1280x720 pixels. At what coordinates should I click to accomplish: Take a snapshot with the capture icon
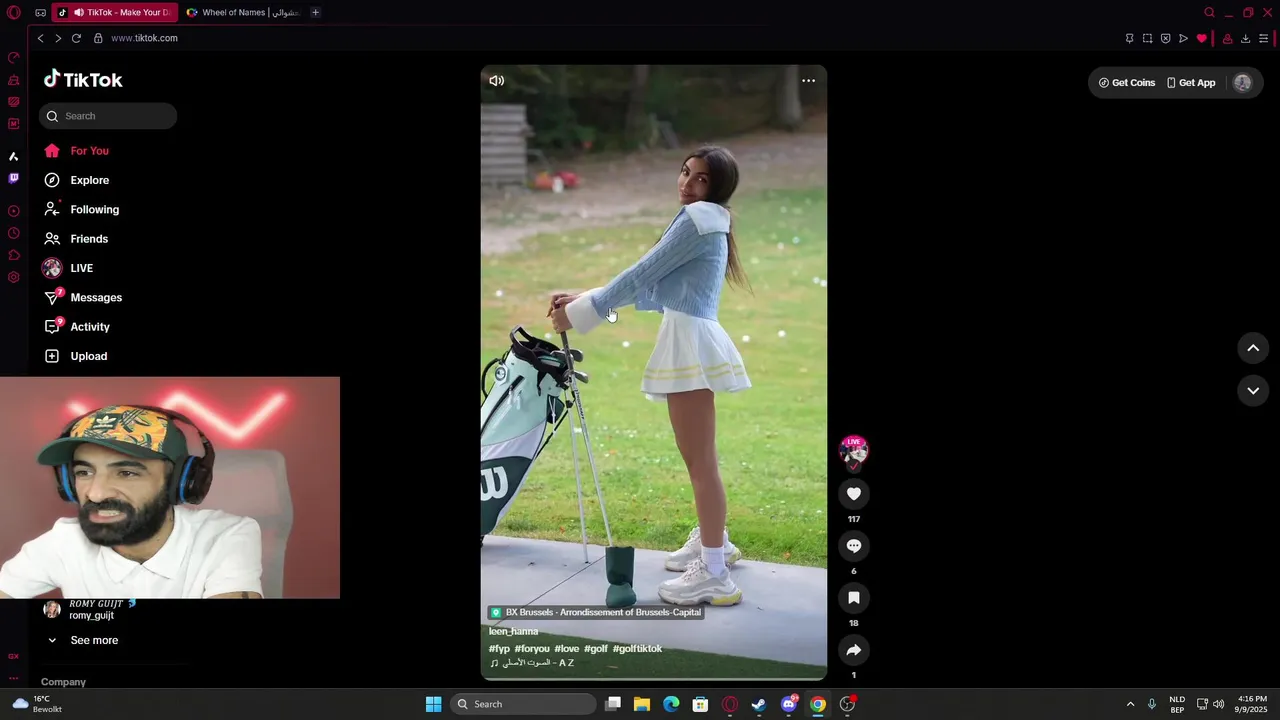pos(1147,39)
